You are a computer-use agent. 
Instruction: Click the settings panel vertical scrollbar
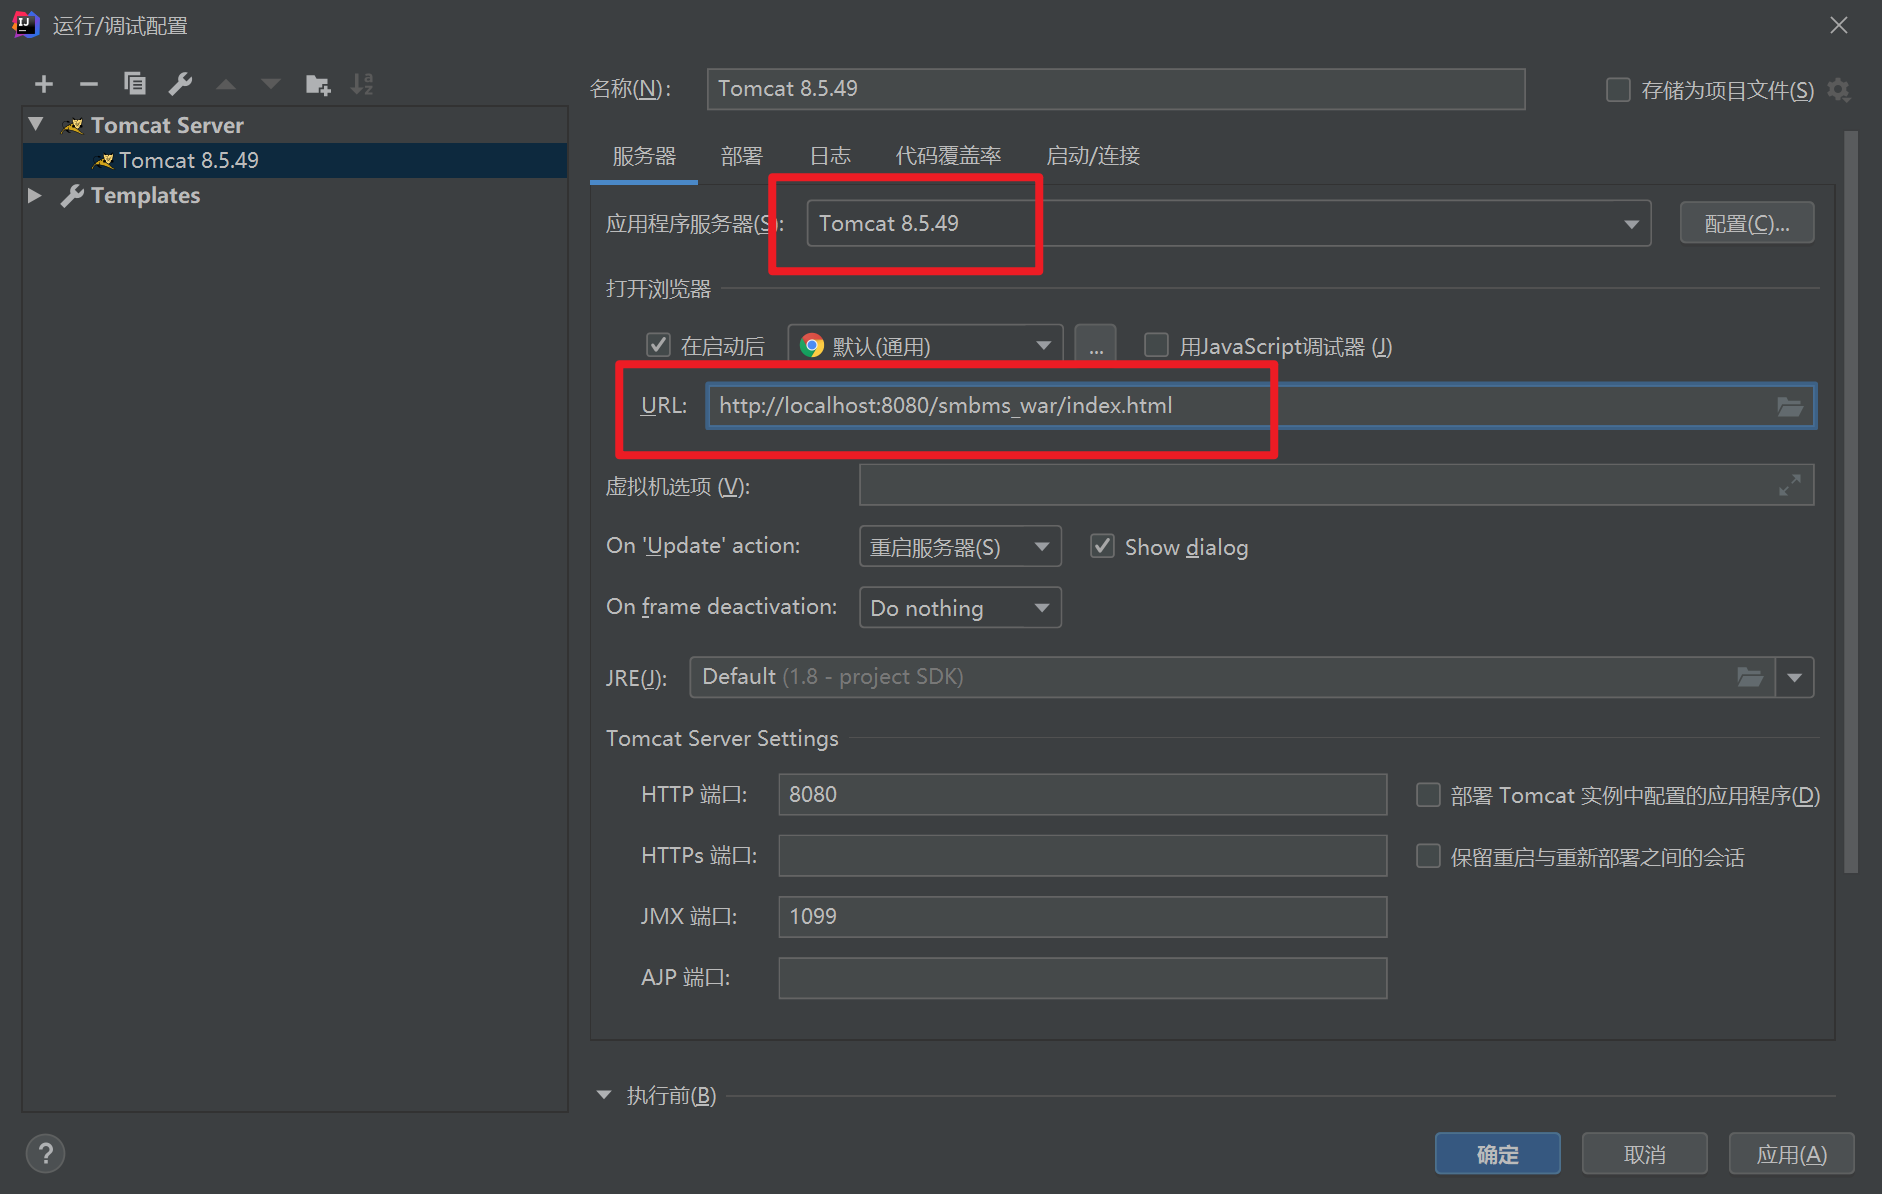pos(1851,500)
